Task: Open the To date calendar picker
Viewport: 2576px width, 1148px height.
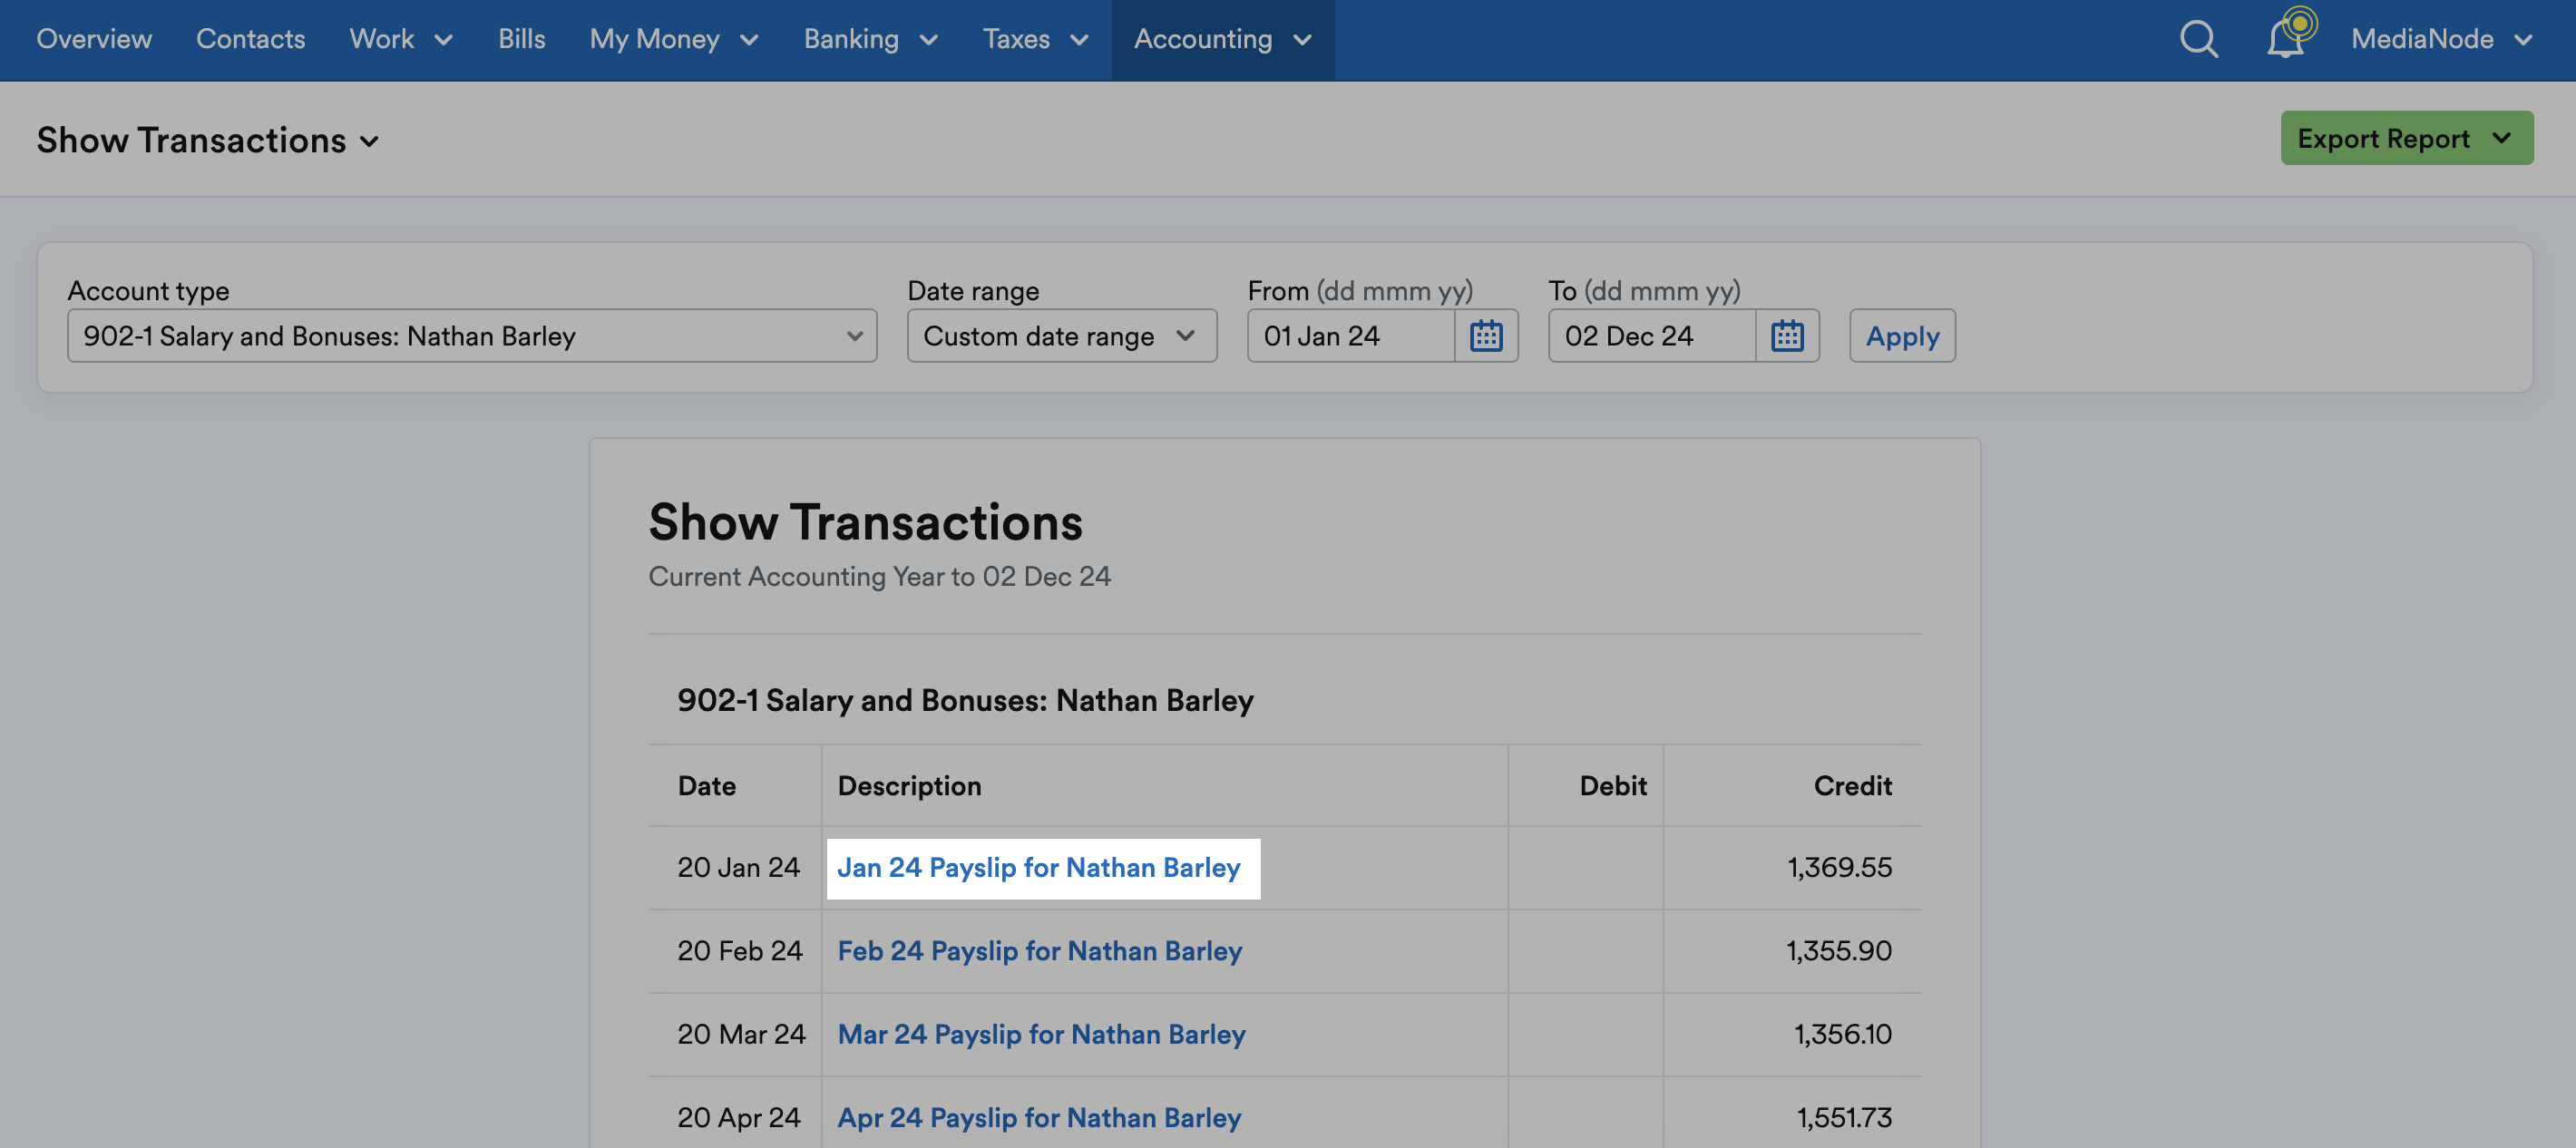Action: coord(1787,336)
